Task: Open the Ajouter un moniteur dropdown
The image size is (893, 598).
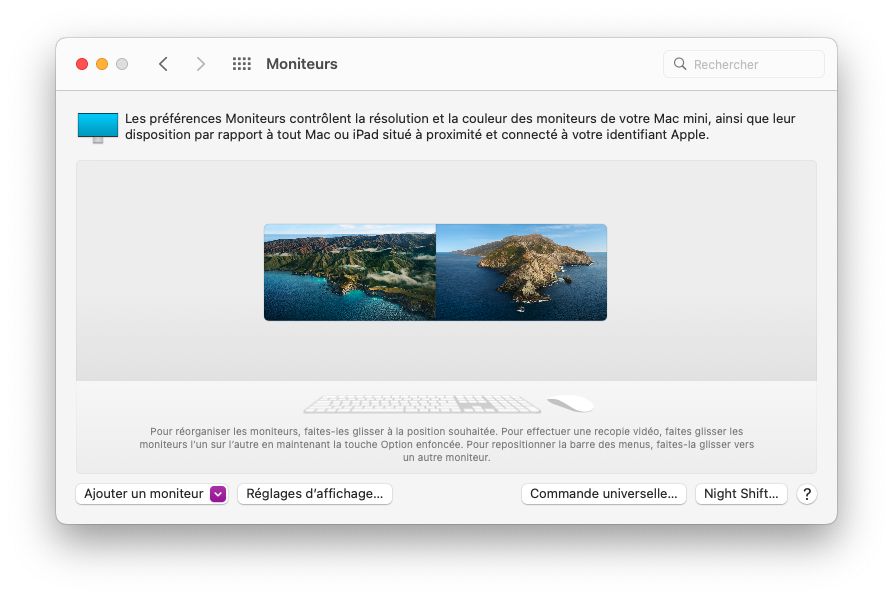Action: [x=144, y=494]
